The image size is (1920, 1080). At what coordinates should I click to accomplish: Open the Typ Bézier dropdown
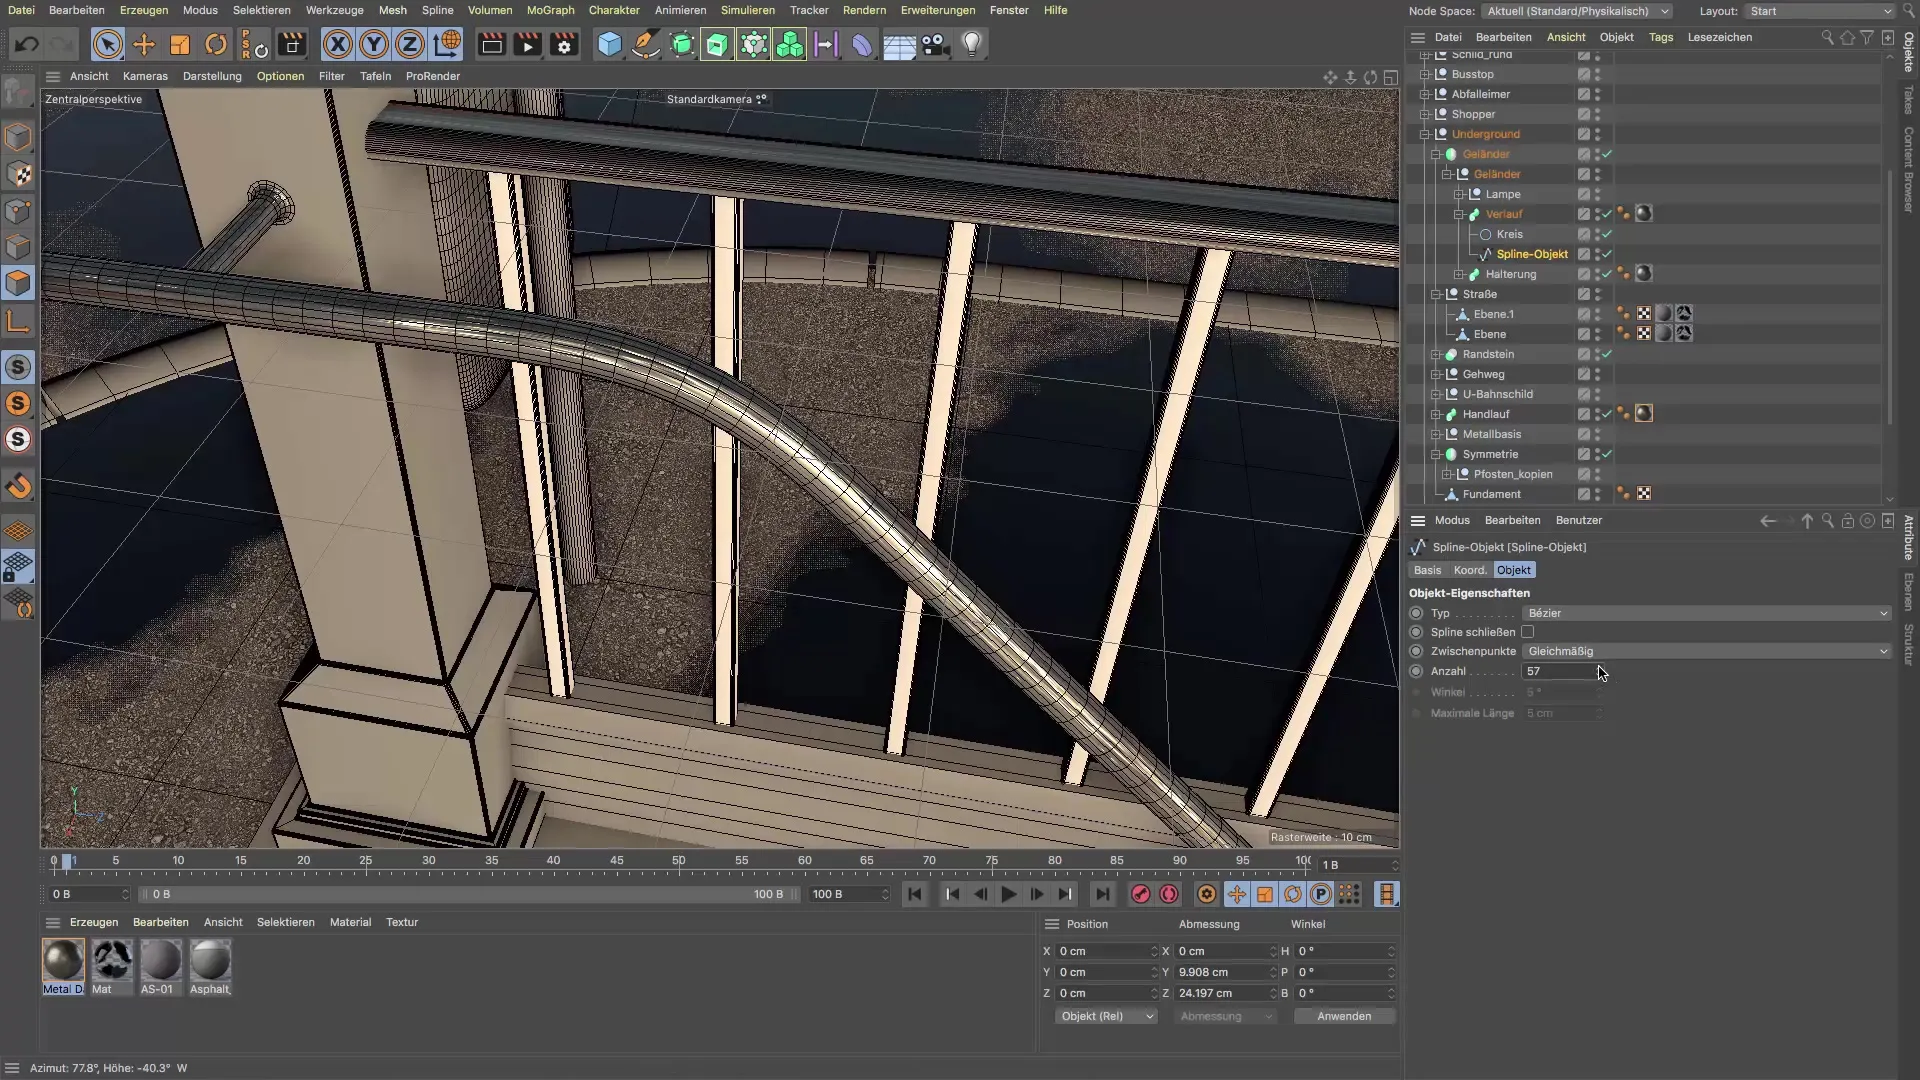(1707, 613)
